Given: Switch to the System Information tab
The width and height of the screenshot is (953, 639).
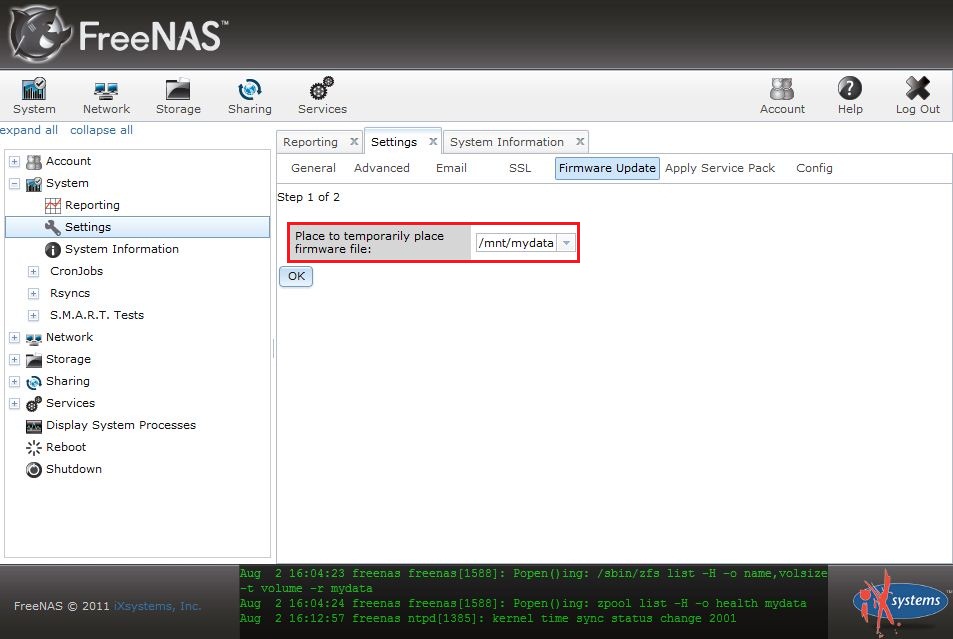Looking at the screenshot, I should 507,142.
